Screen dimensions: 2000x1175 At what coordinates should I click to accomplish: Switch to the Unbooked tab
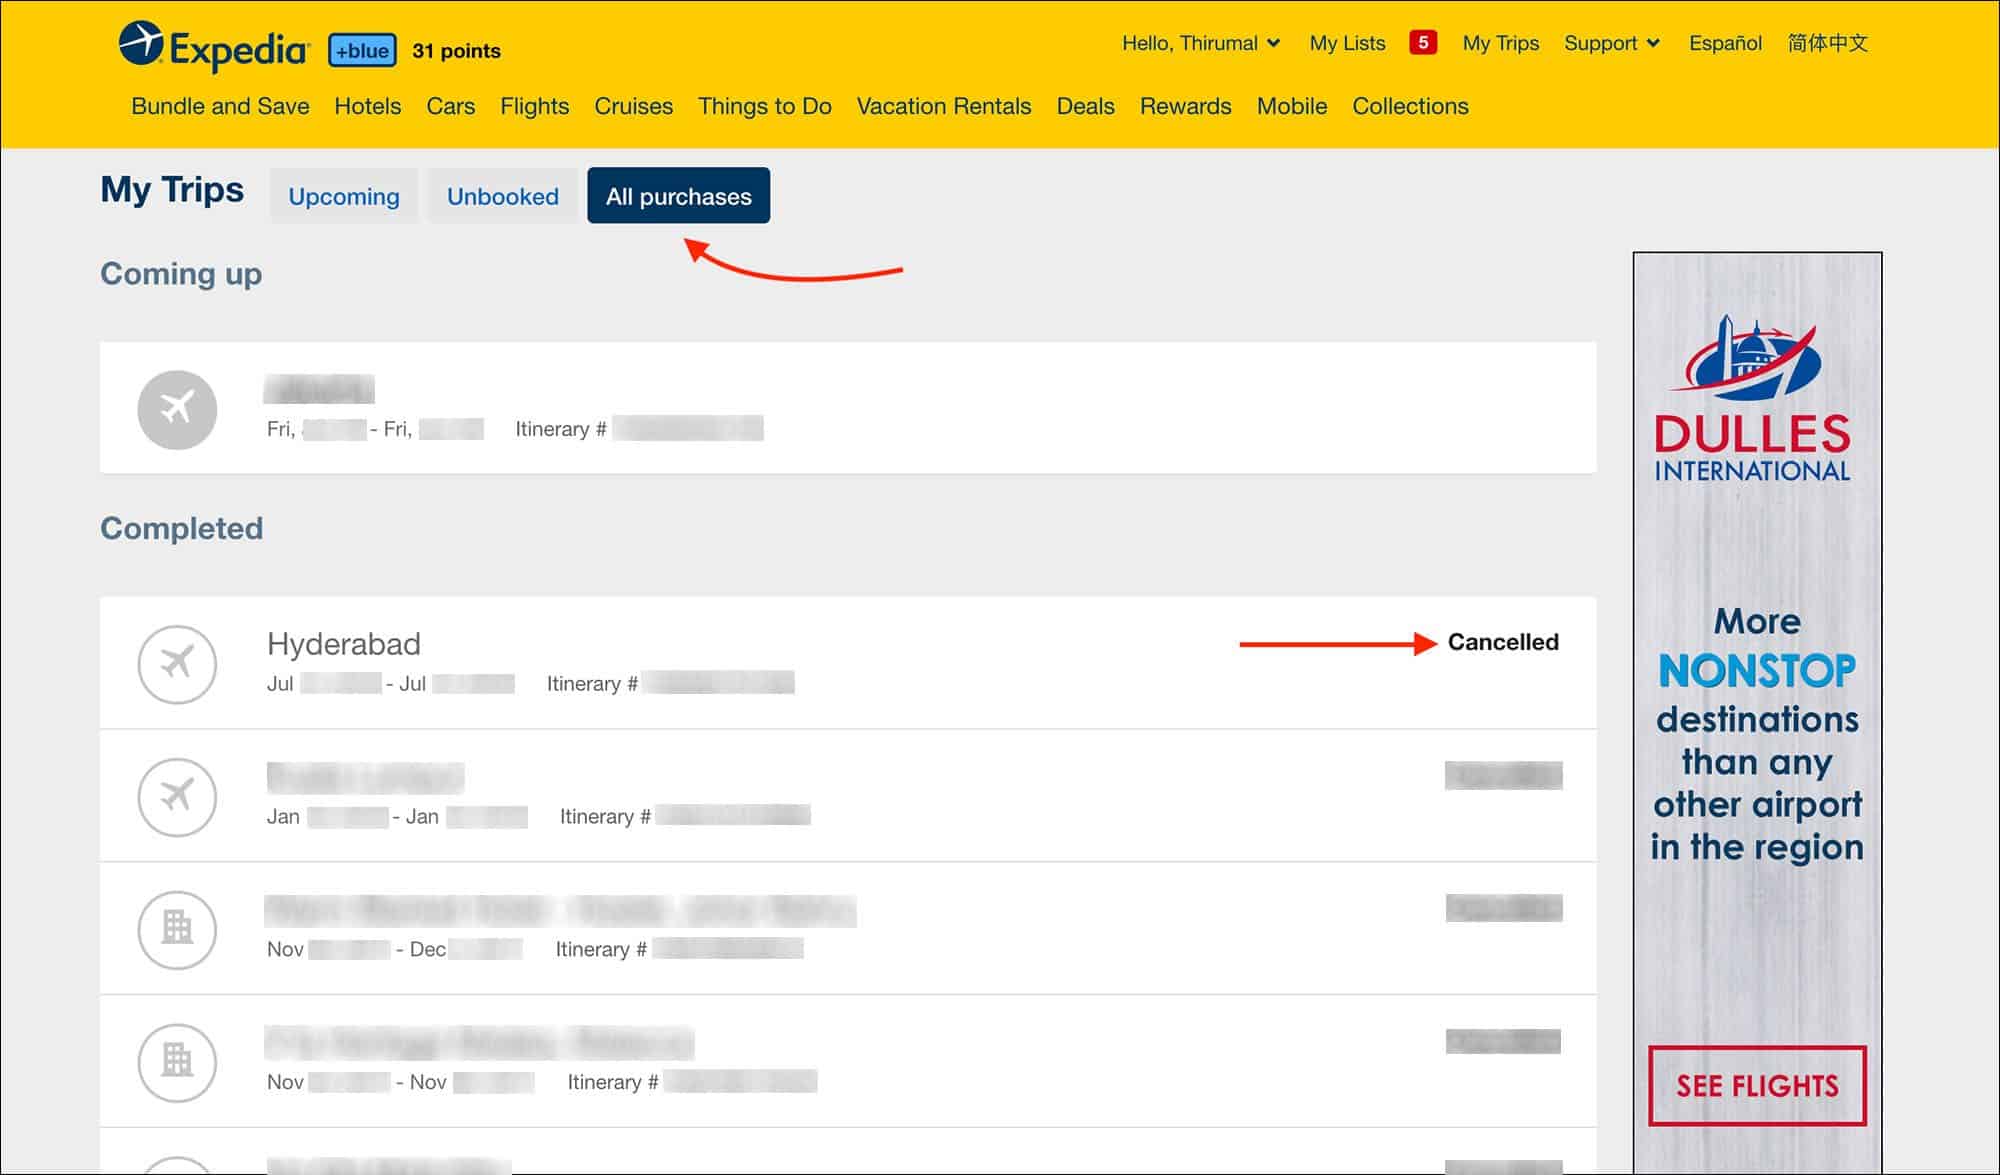502,196
